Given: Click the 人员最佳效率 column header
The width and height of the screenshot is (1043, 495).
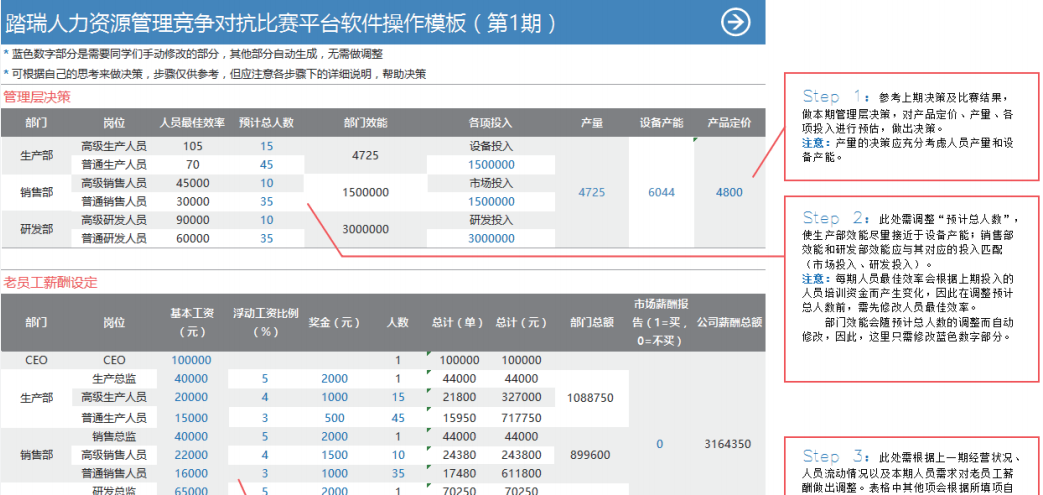Looking at the screenshot, I should (192, 123).
